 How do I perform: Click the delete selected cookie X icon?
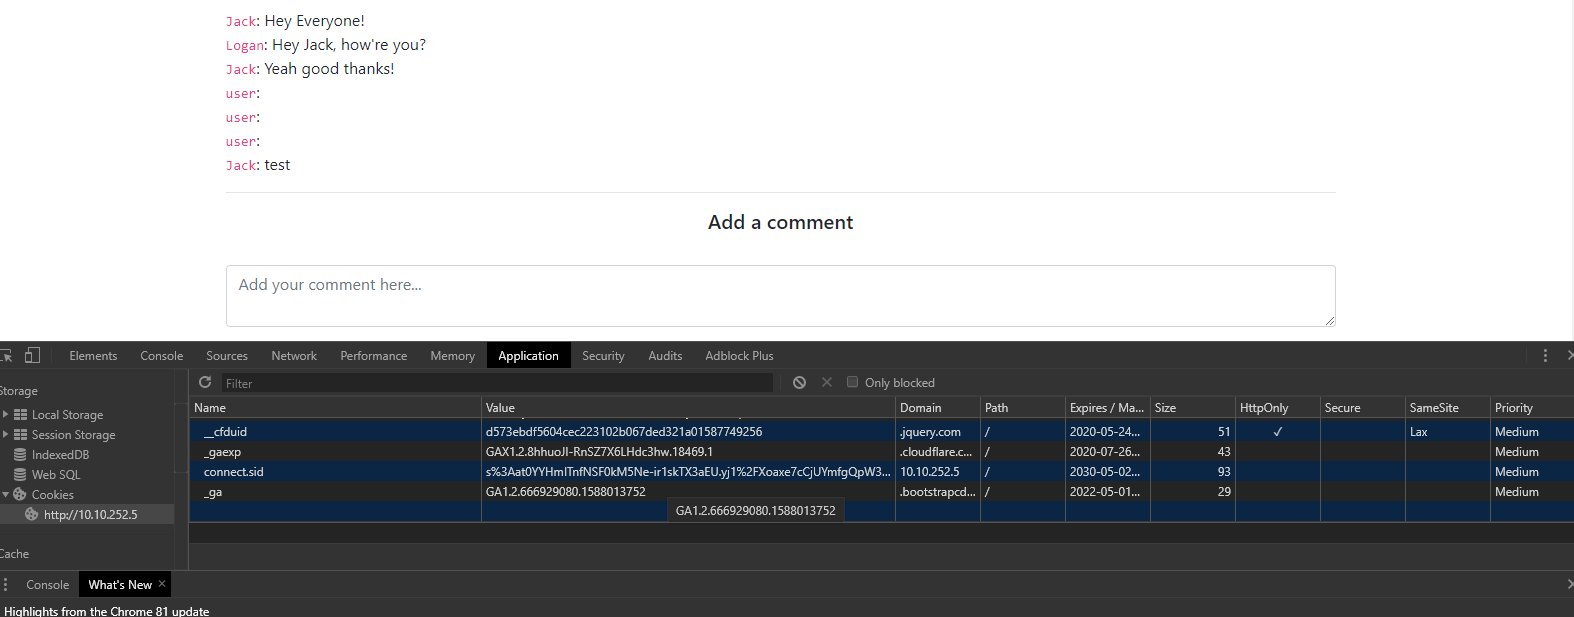(827, 382)
